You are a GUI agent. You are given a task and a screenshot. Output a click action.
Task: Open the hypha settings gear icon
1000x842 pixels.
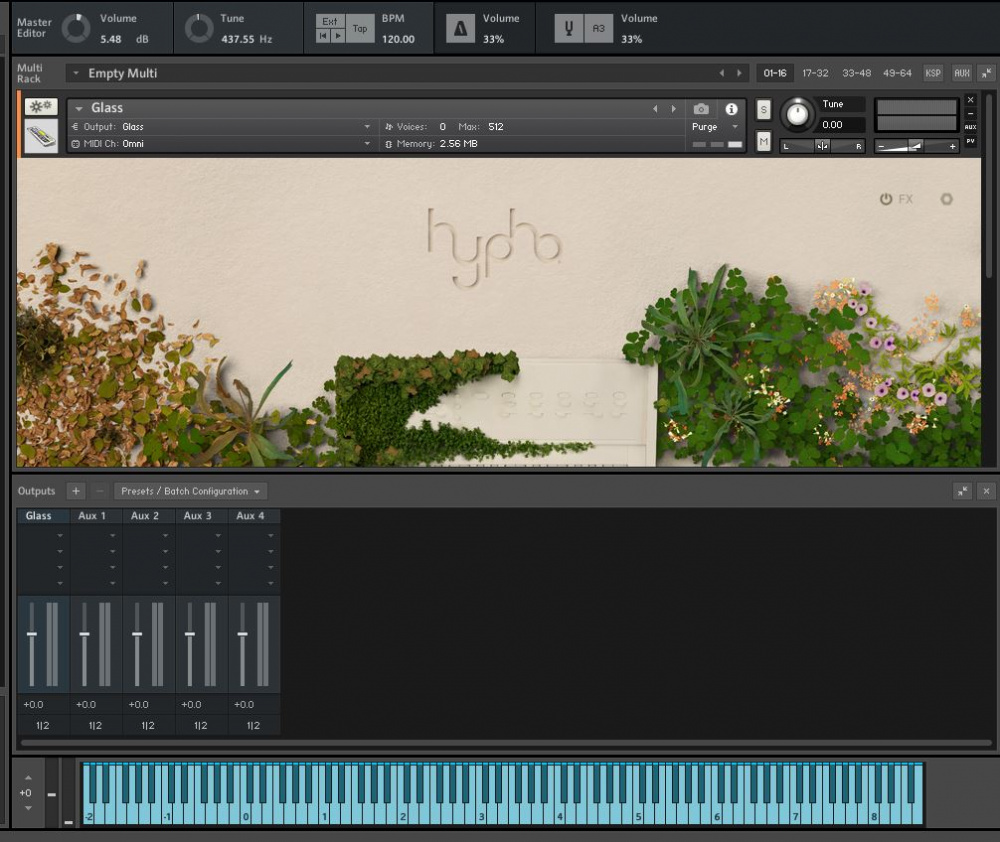946,199
